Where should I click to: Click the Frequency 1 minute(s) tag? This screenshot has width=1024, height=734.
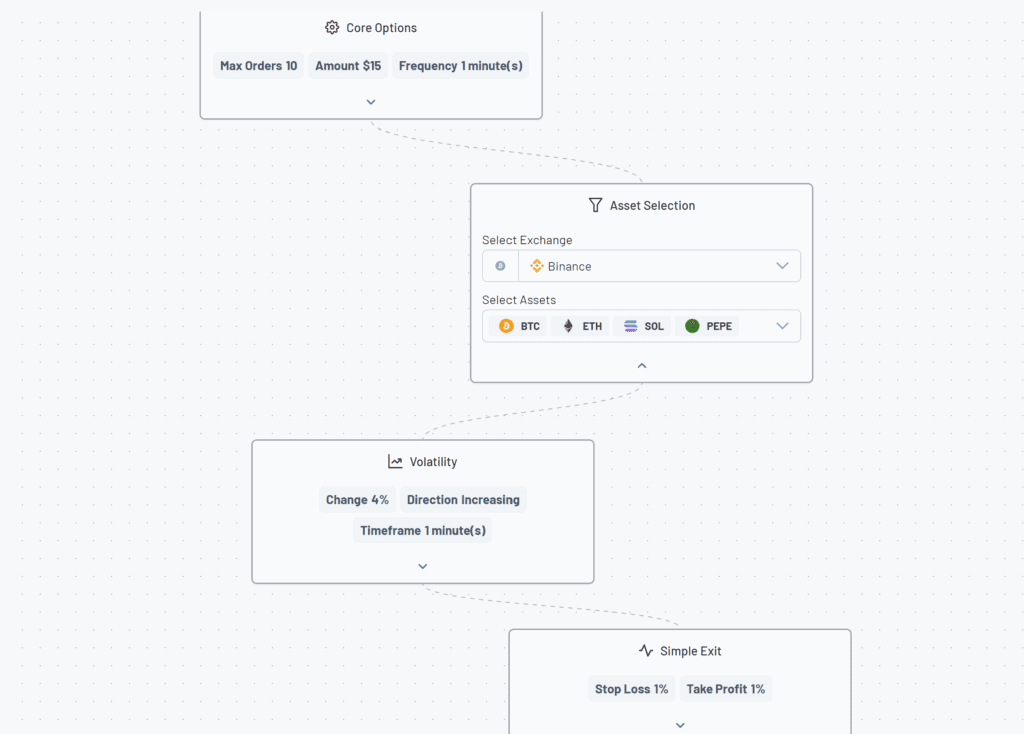pyautogui.click(x=460, y=66)
